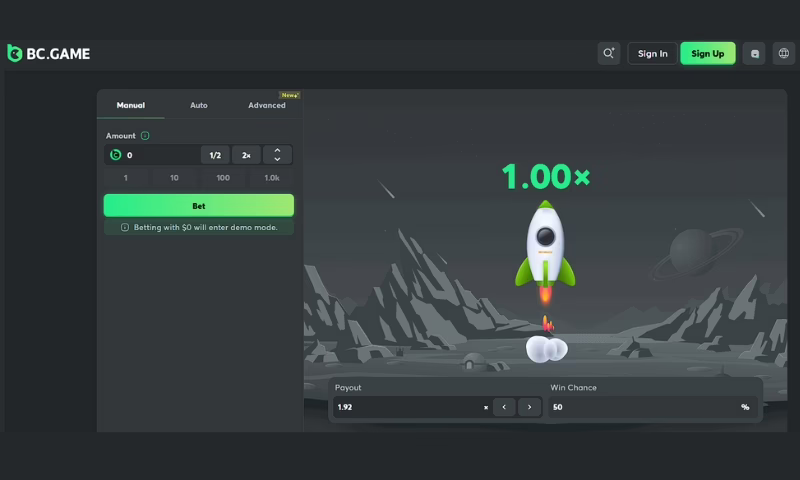The width and height of the screenshot is (800, 480).
Task: Click the BC.GAME logo
Action: point(48,54)
